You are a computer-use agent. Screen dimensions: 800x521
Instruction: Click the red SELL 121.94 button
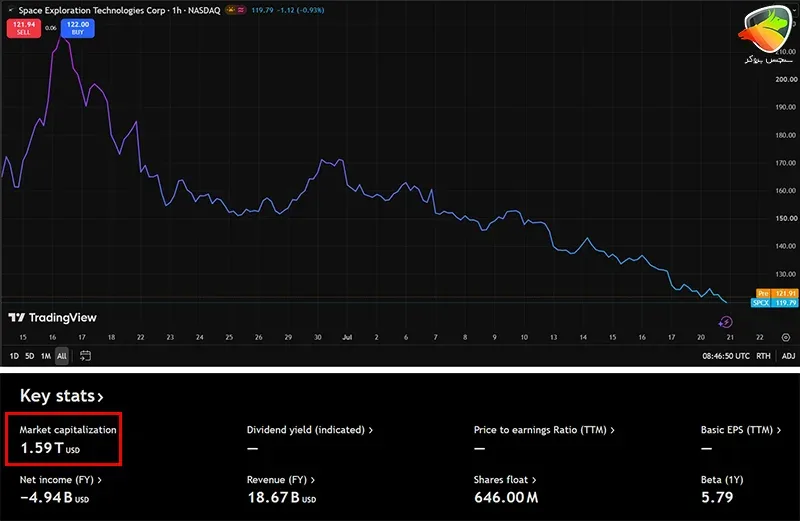click(23, 28)
